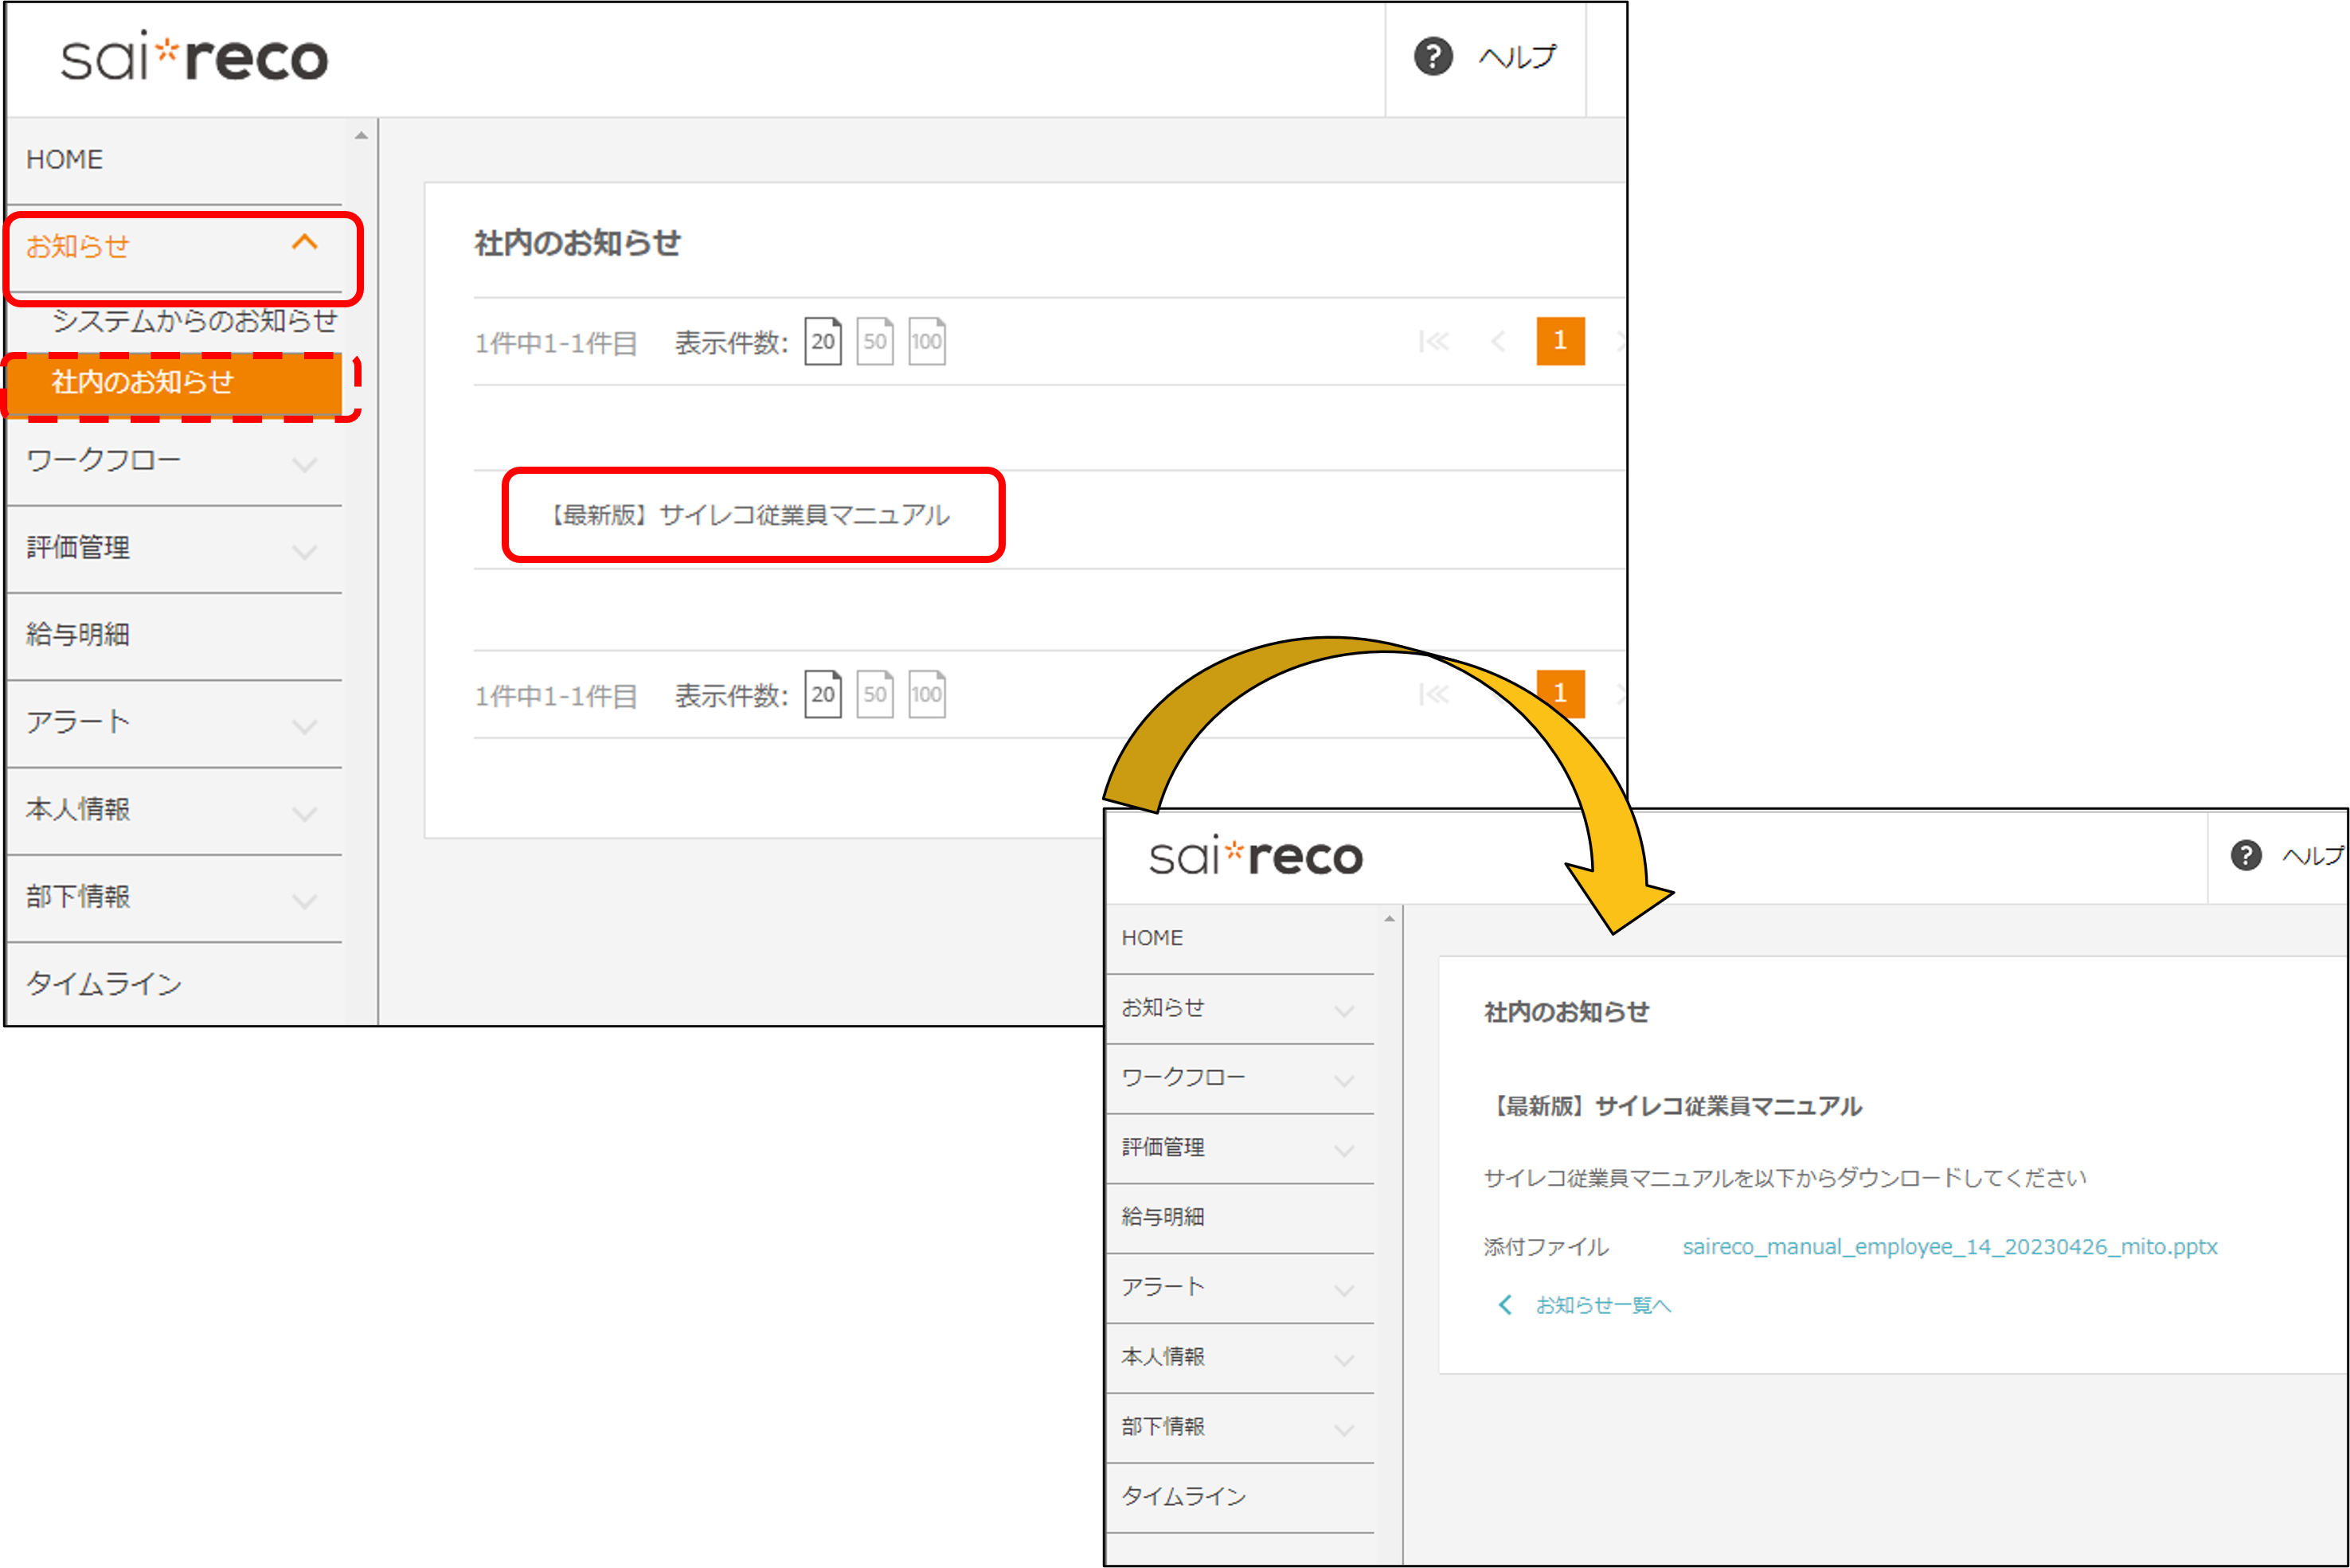
Task: Choose 50 items in bottom pager
Action: tap(874, 694)
